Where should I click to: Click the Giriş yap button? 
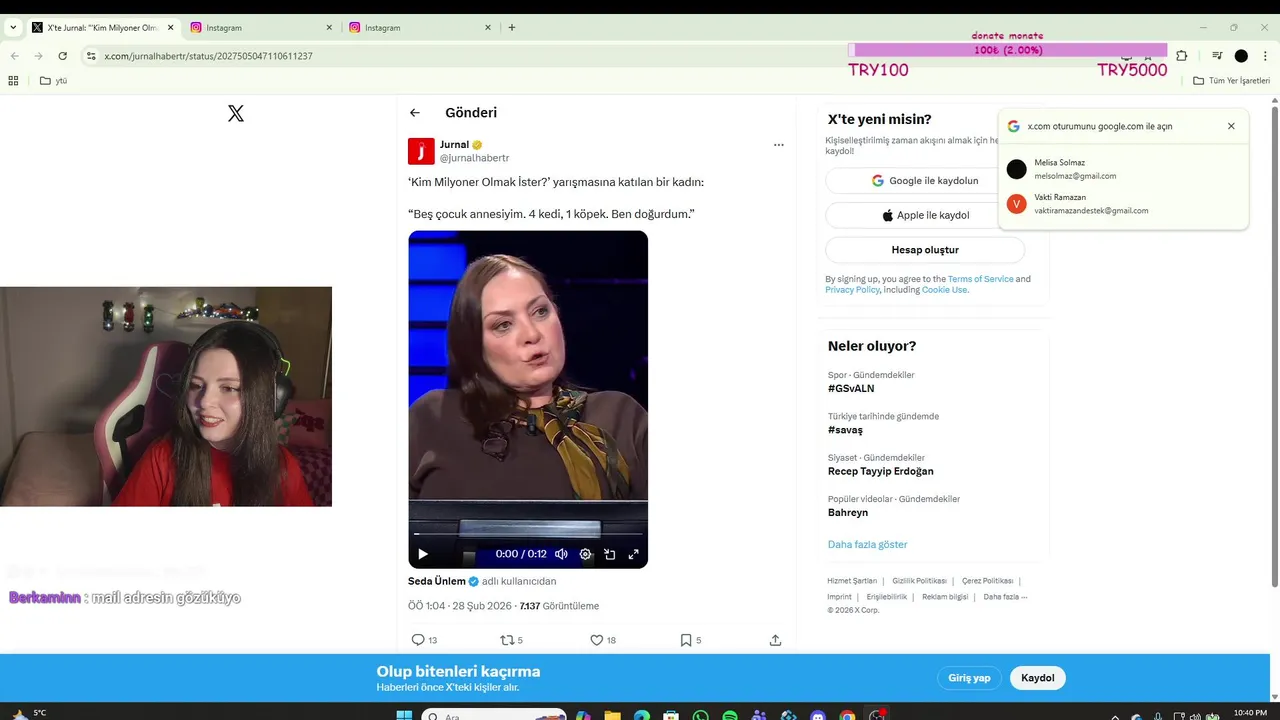click(x=969, y=678)
